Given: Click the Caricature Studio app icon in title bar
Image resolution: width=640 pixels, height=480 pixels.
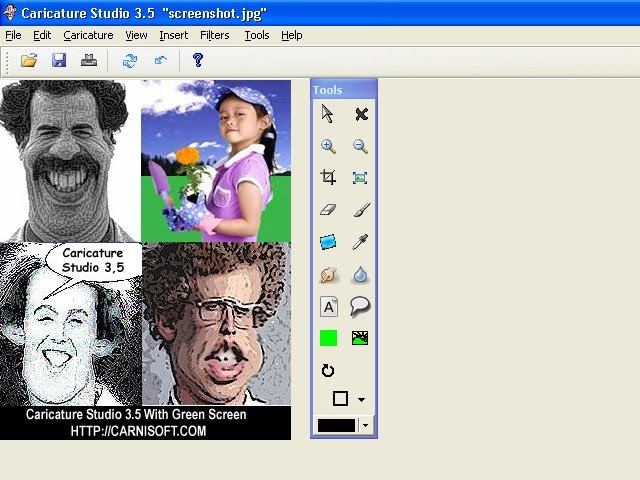Looking at the screenshot, I should point(9,12).
